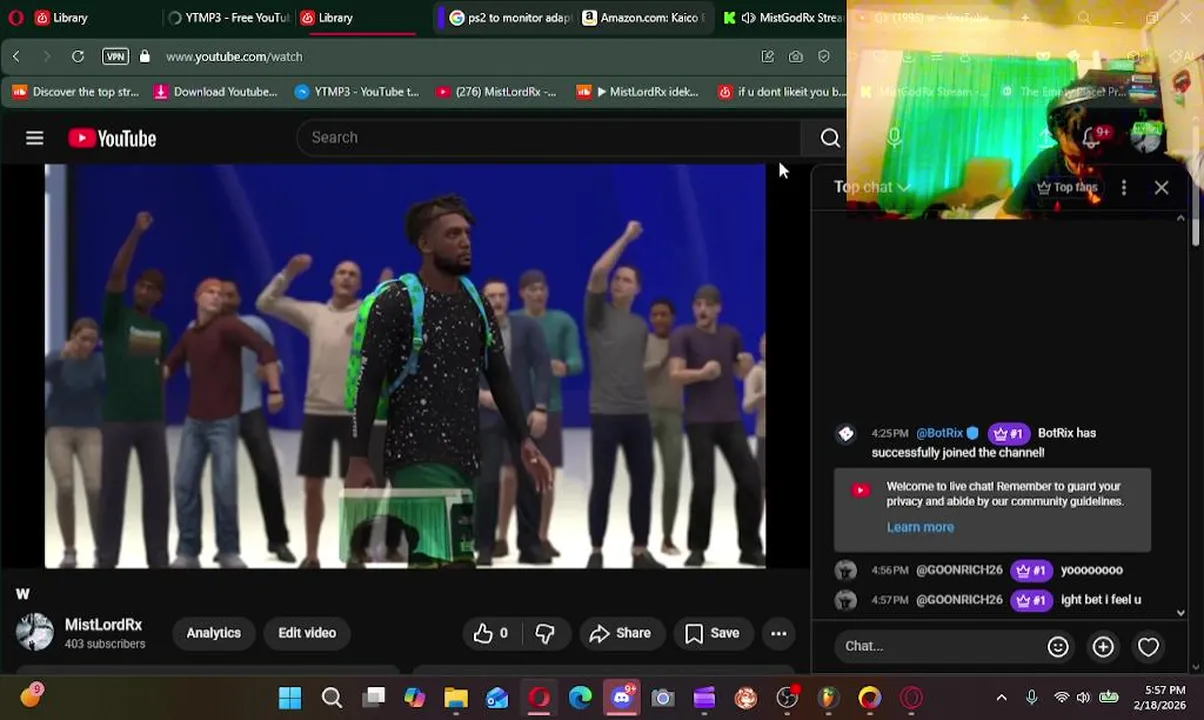This screenshot has height=720, width=1204.
Task: Open YTMP3 - YouTube t... bookmark
Action: (x=357, y=92)
